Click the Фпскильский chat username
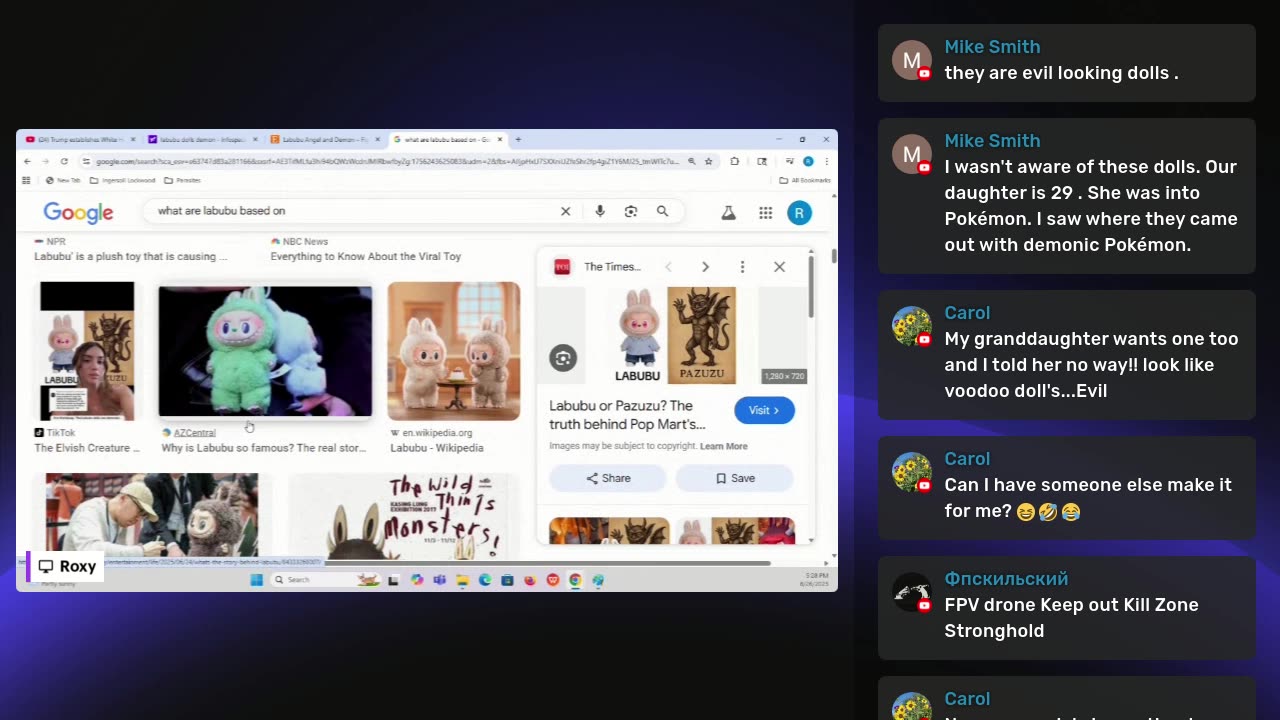This screenshot has width=1280, height=720. (x=1006, y=579)
